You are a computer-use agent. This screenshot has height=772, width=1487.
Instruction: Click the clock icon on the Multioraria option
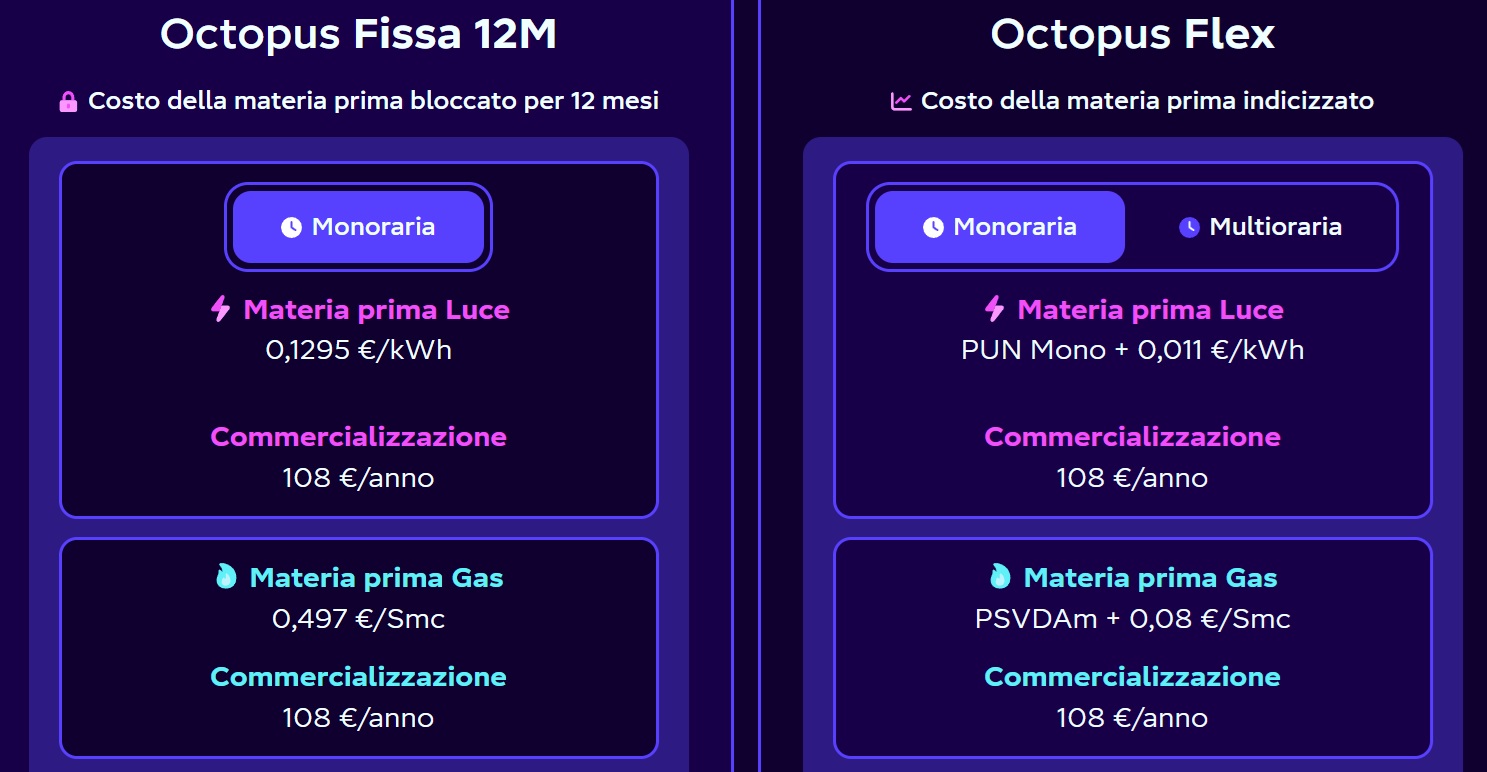[1189, 227]
